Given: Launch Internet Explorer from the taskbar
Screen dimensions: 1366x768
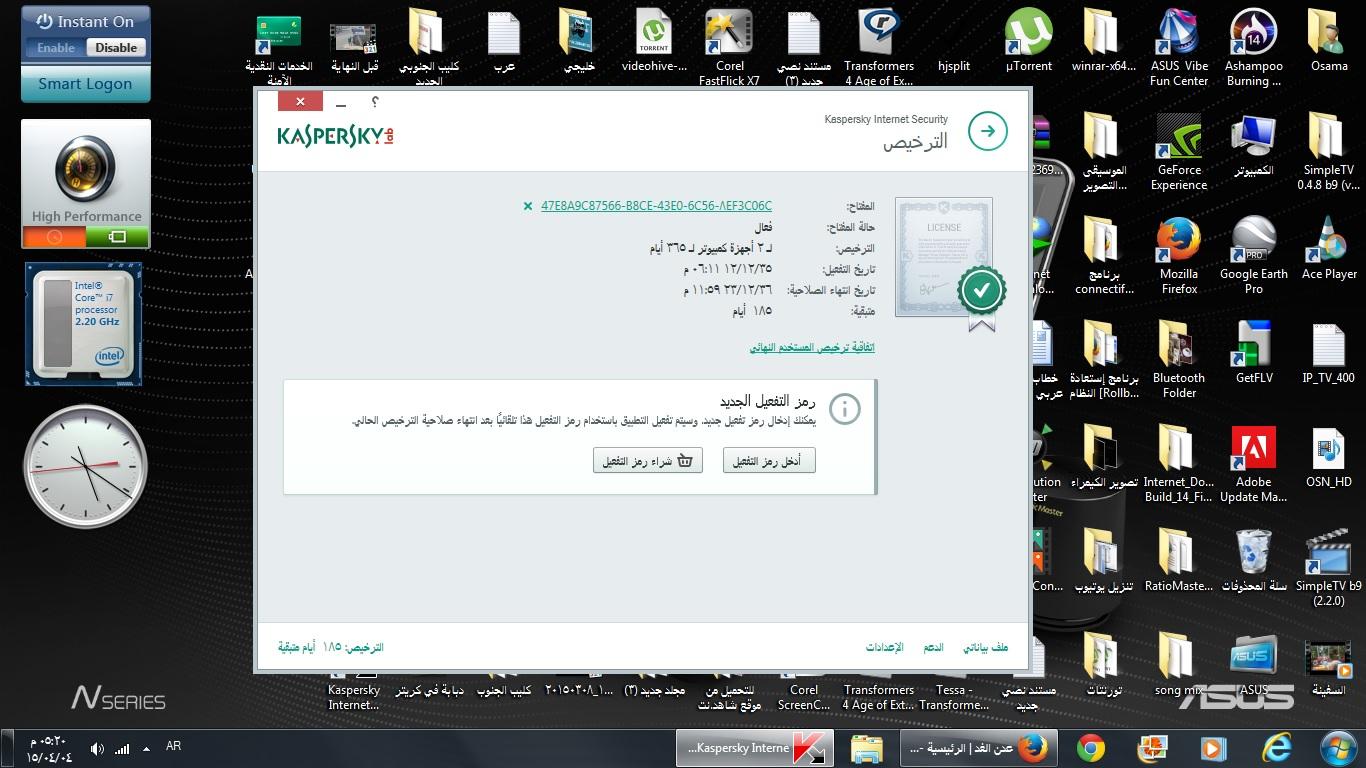Looking at the screenshot, I should (1277, 748).
